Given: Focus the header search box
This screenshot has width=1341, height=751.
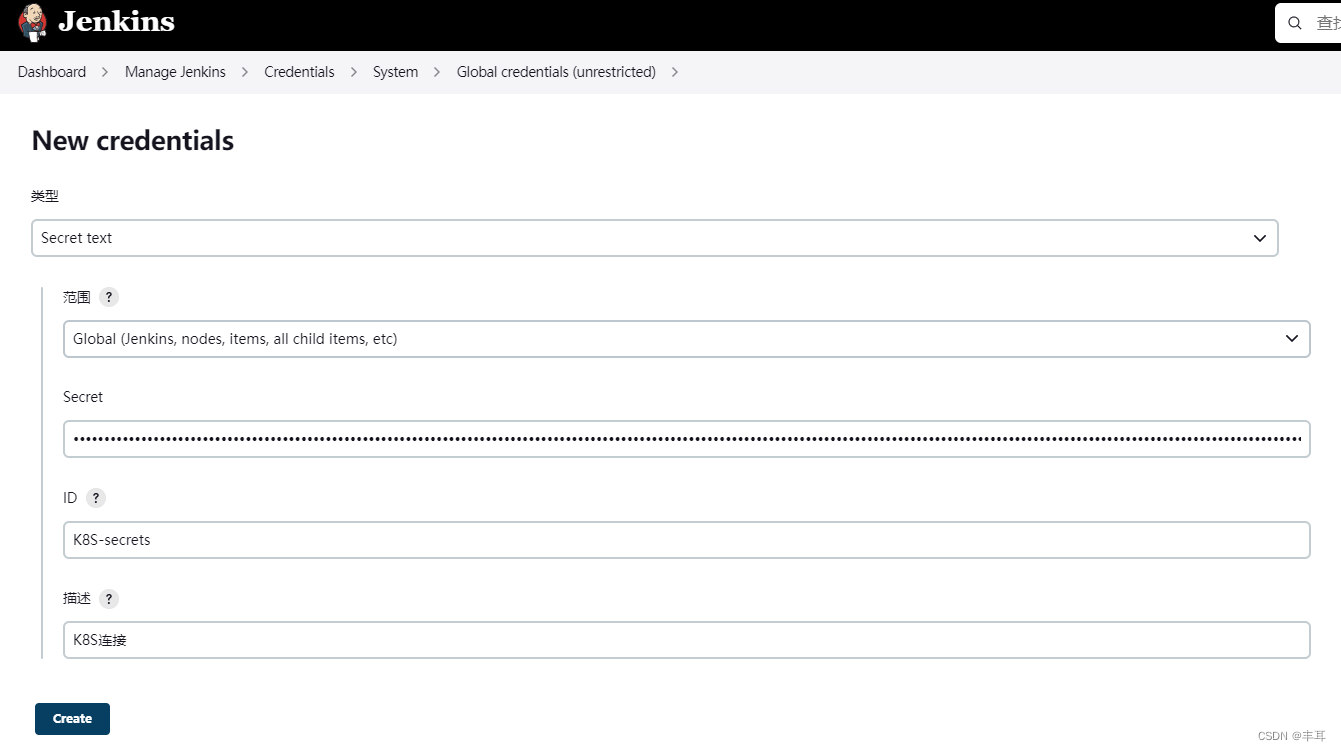Looking at the screenshot, I should [1308, 23].
